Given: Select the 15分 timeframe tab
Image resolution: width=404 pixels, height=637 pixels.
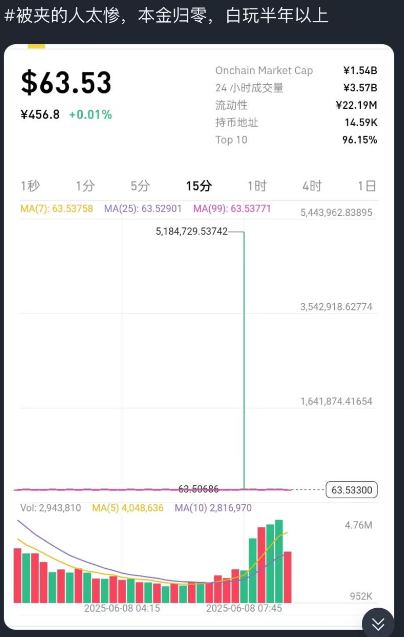Looking at the screenshot, I should (x=199, y=186).
